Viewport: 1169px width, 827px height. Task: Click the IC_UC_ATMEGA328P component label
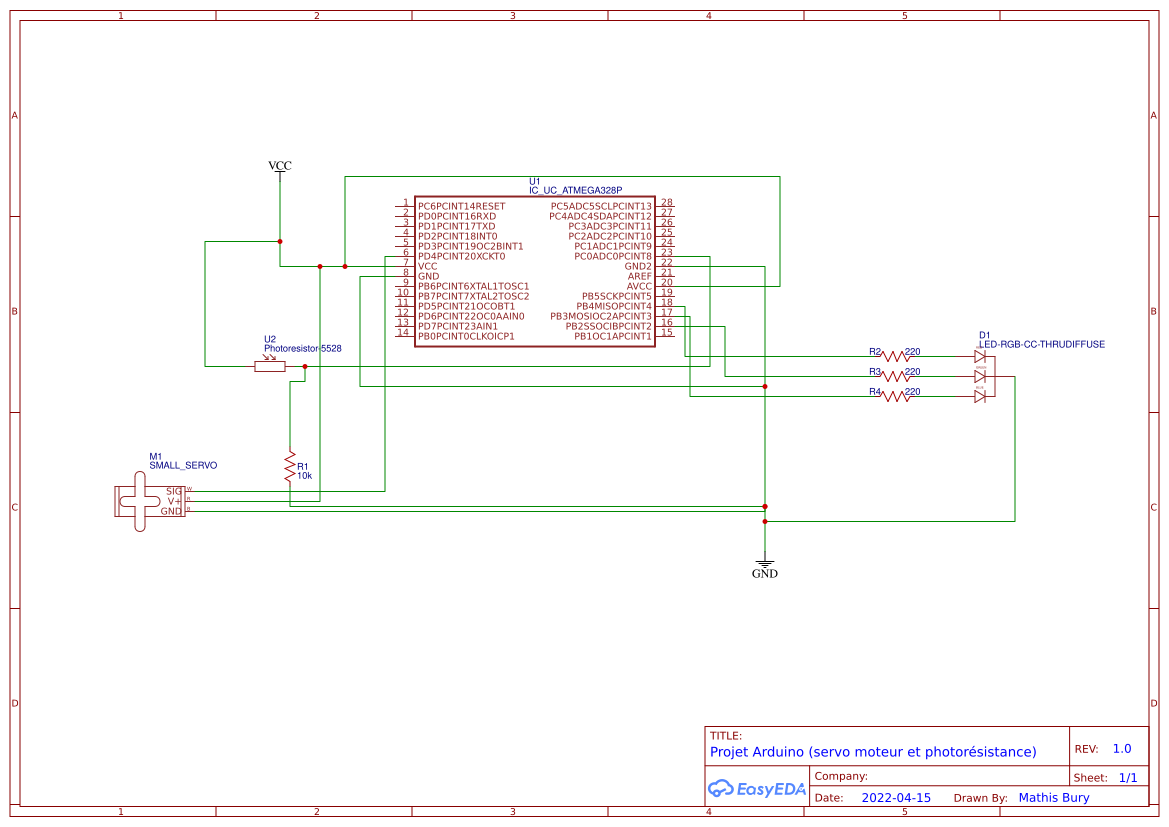tap(575, 189)
